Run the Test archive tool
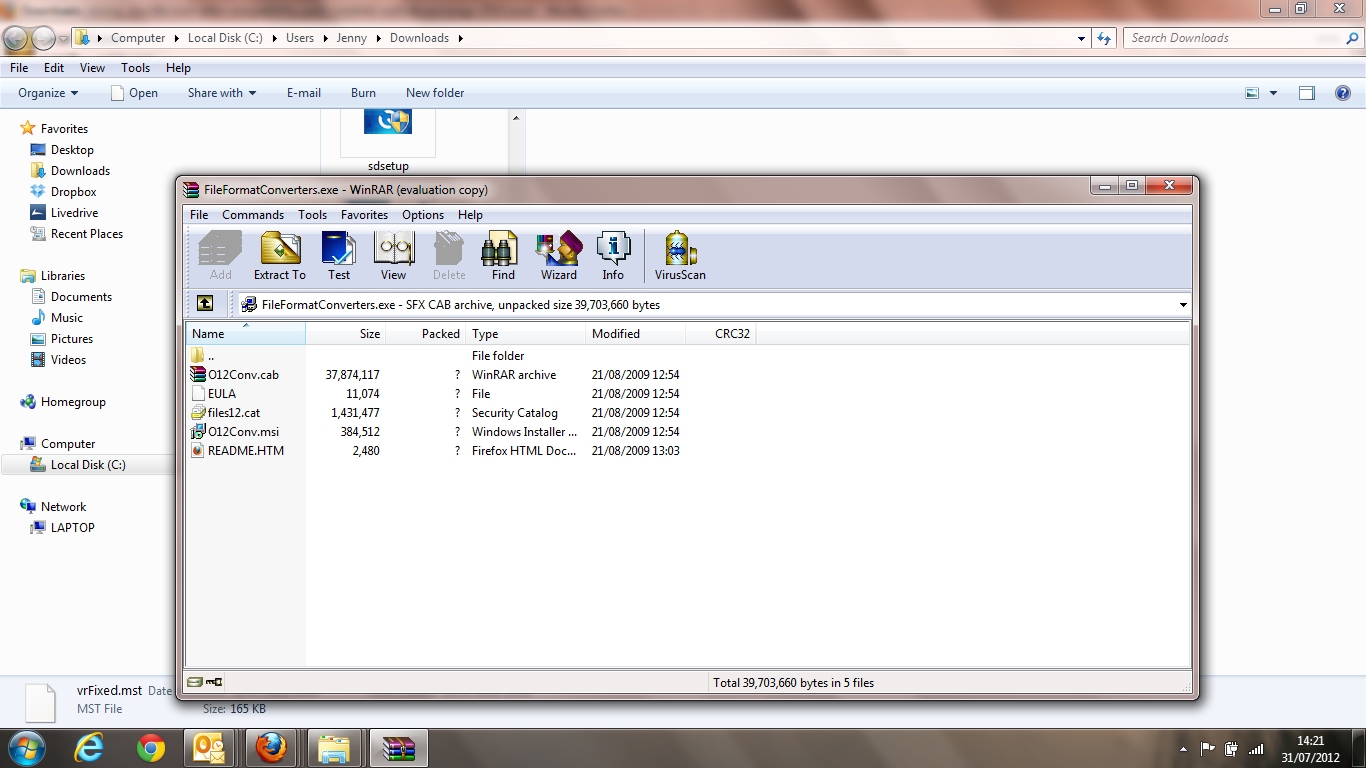The image size is (1366, 768). (x=339, y=256)
